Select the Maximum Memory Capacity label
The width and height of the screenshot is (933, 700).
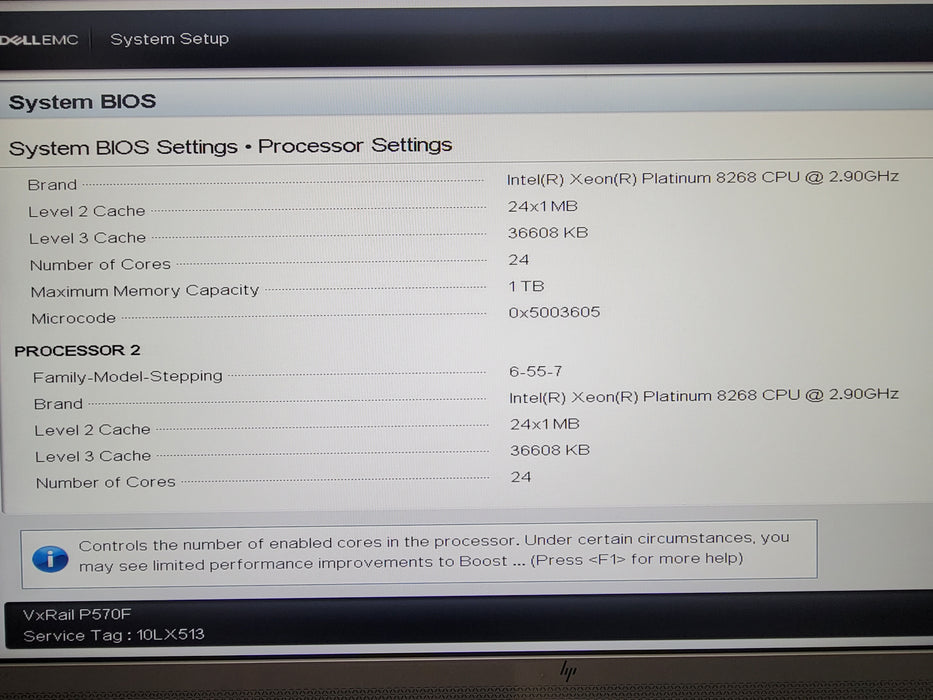pyautogui.click(x=145, y=291)
